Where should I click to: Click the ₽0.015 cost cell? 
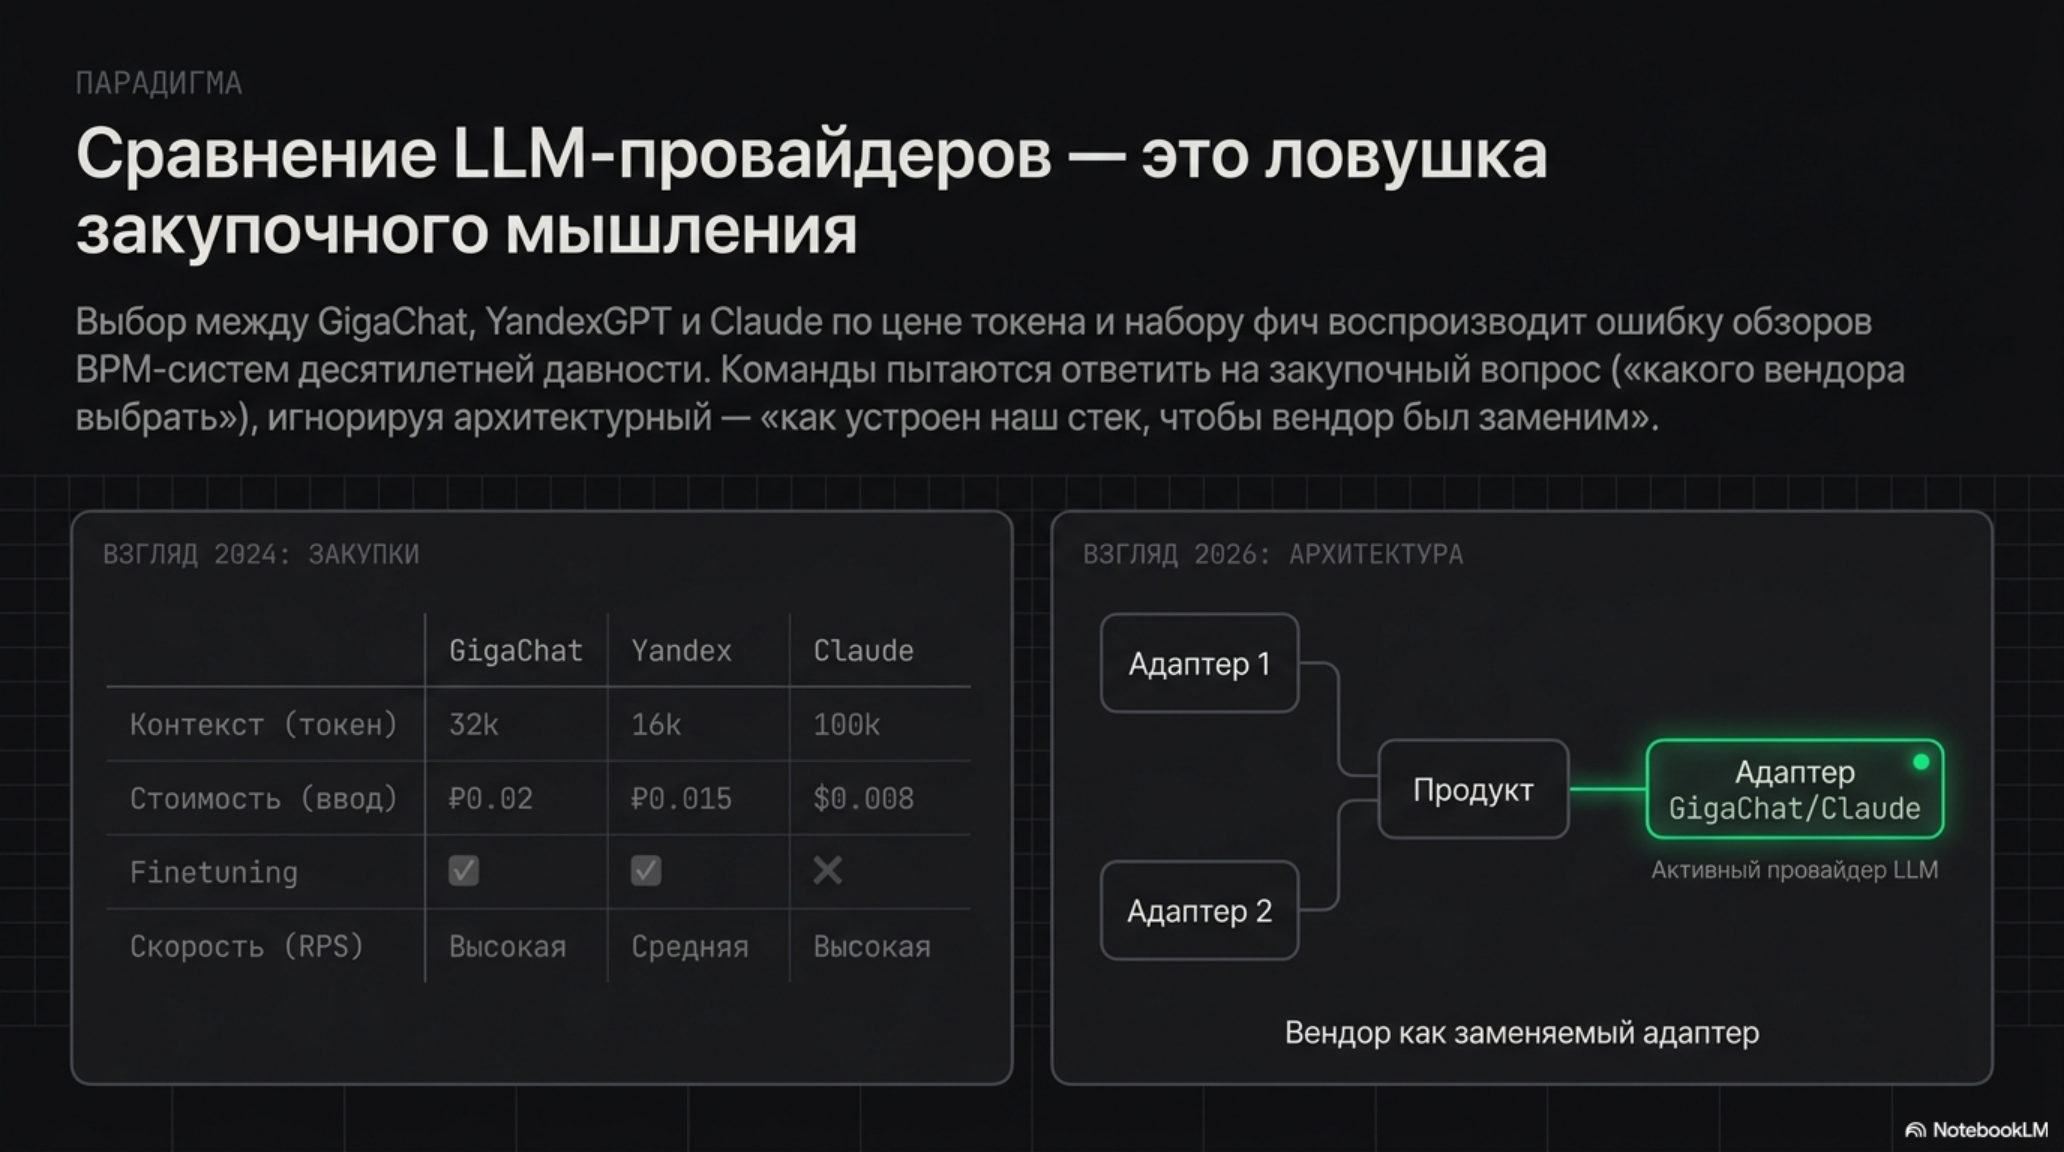pos(681,798)
